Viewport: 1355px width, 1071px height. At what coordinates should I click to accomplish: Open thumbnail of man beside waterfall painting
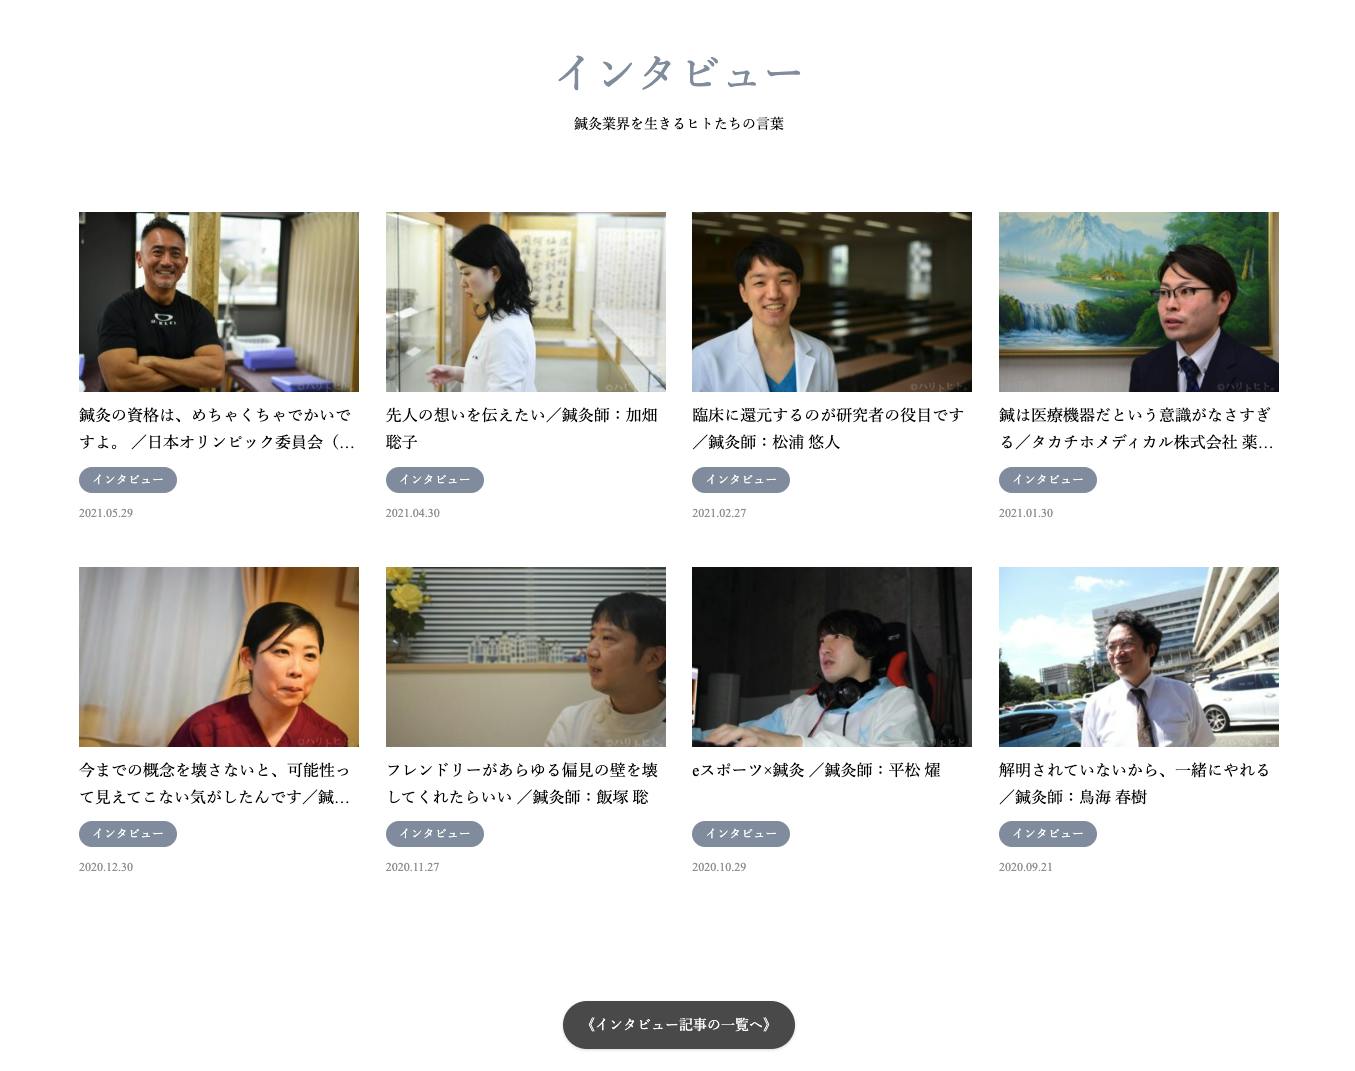click(x=1139, y=302)
